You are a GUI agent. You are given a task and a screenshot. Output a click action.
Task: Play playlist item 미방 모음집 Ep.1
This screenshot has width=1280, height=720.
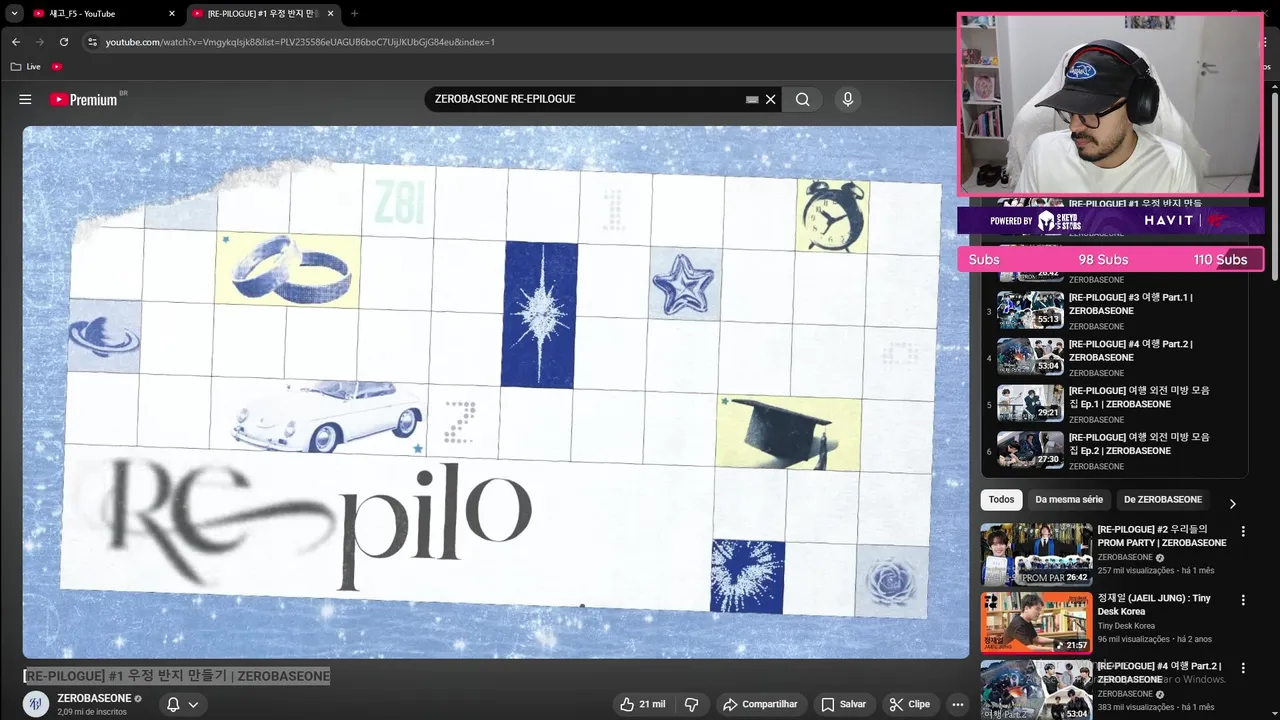pyautogui.click(x=1114, y=404)
